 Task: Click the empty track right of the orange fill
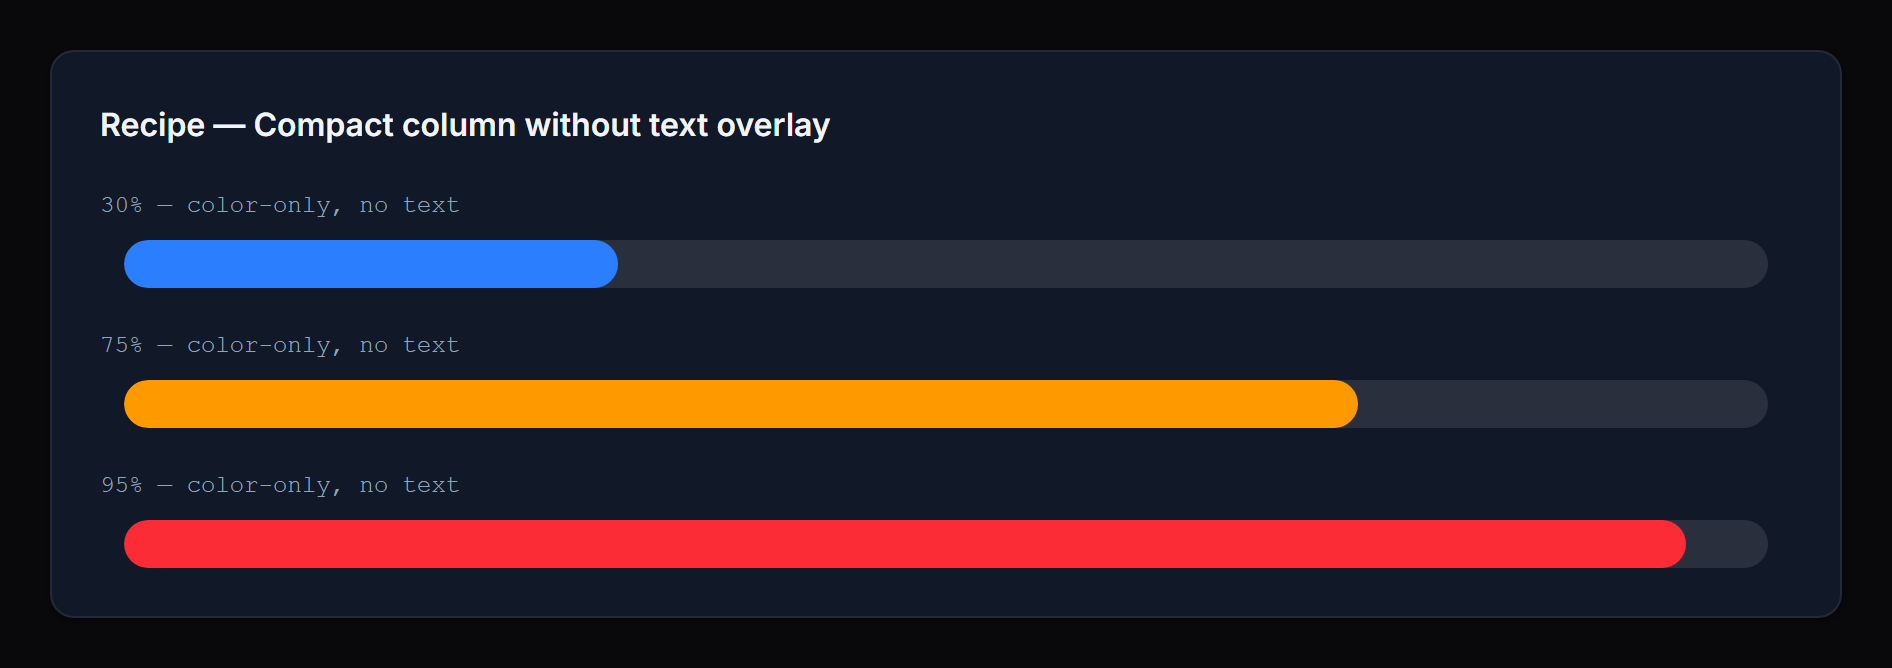(1560, 404)
